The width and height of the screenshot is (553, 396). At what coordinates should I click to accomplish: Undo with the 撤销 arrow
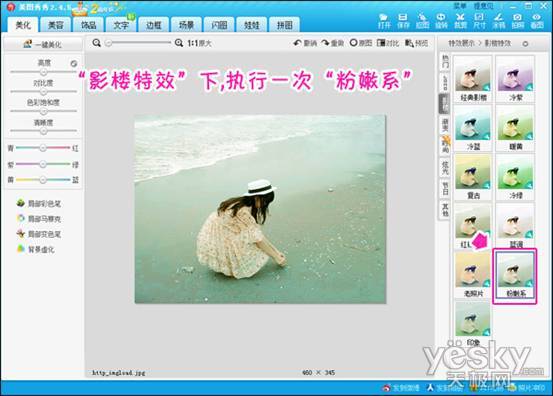pyautogui.click(x=305, y=43)
